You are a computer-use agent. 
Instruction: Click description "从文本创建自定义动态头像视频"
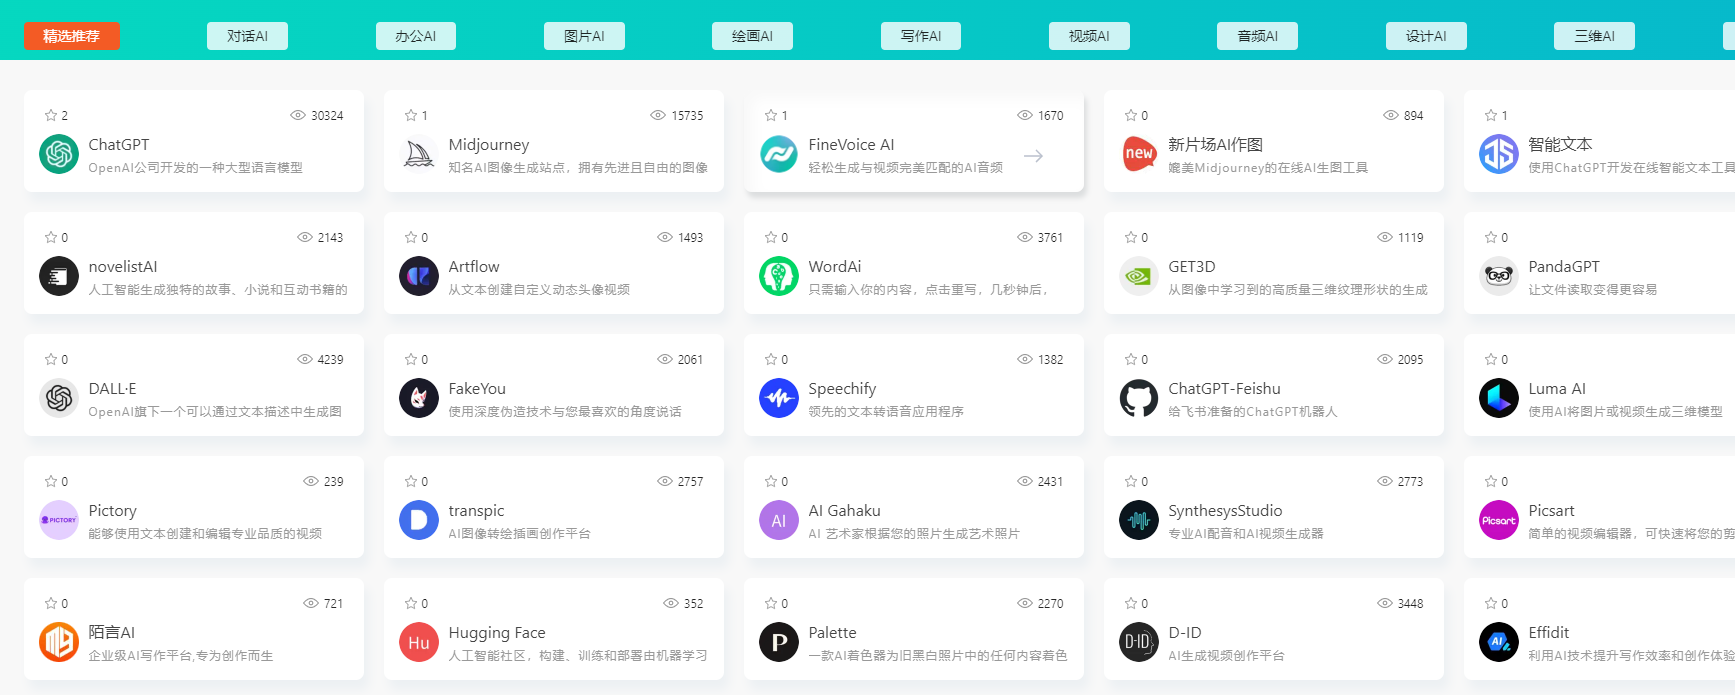539,290
